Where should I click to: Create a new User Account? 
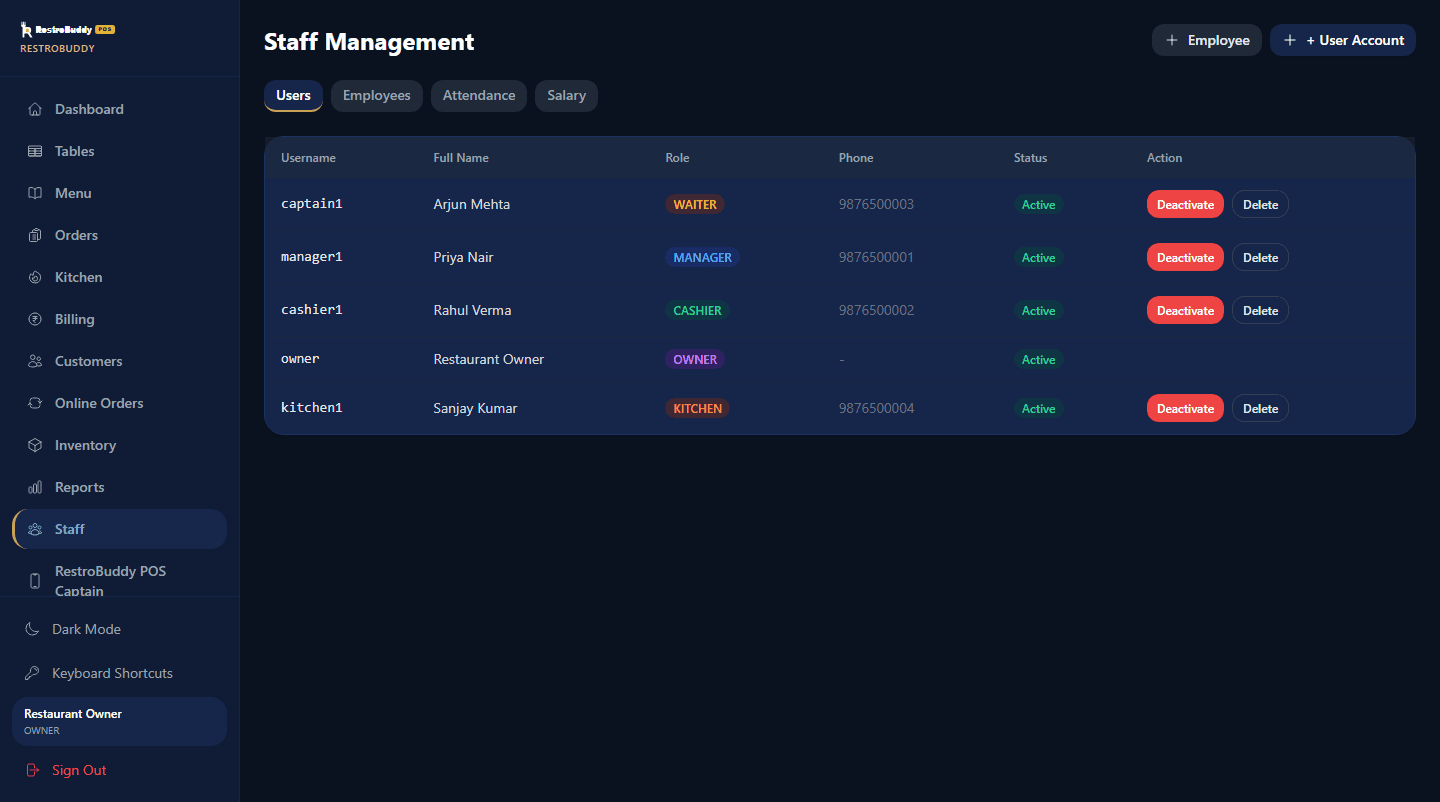[x=1343, y=40]
